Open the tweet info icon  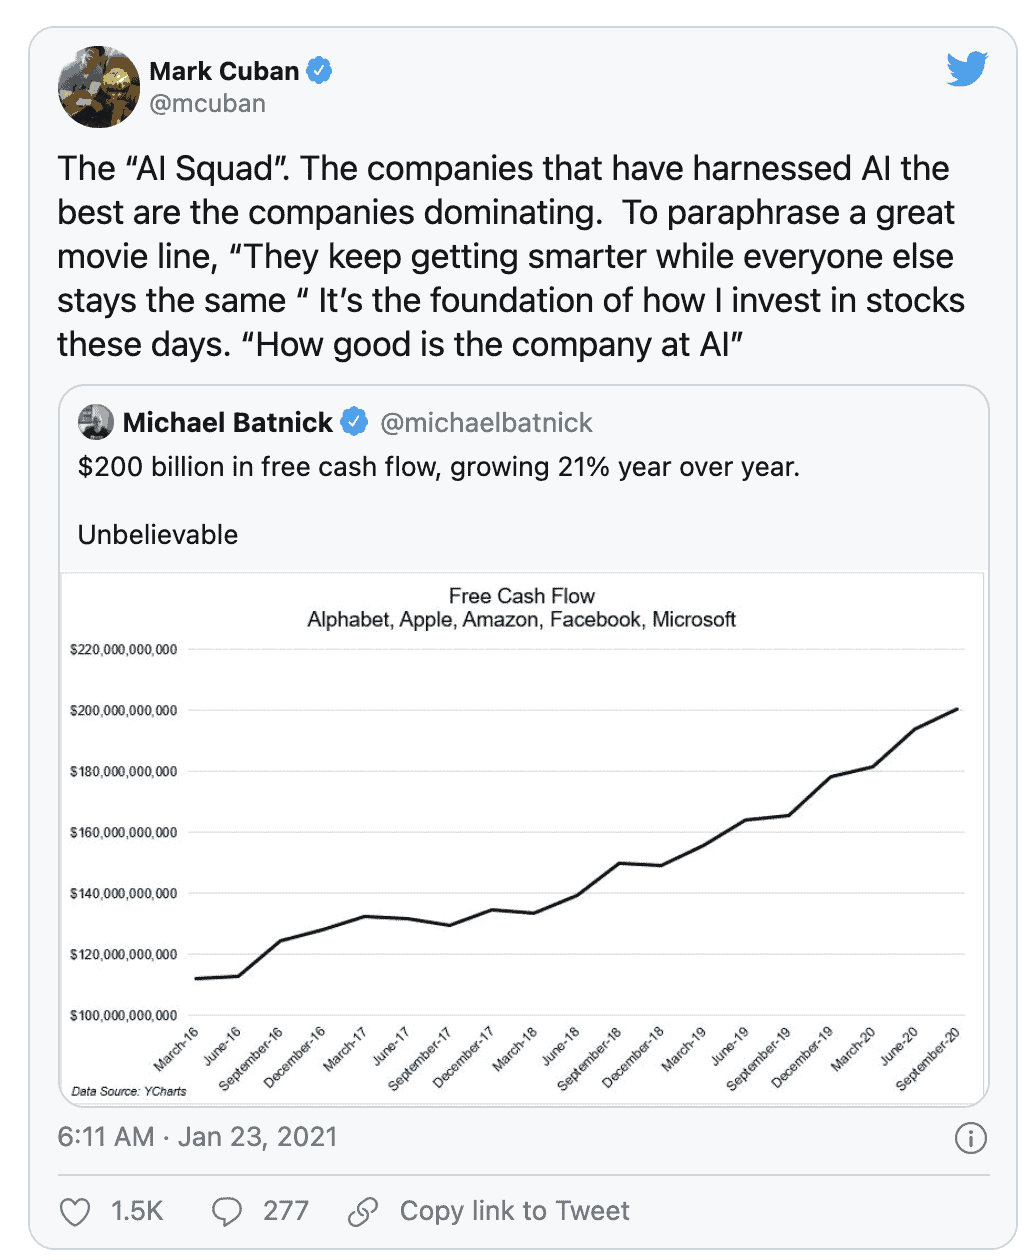[970, 1138]
